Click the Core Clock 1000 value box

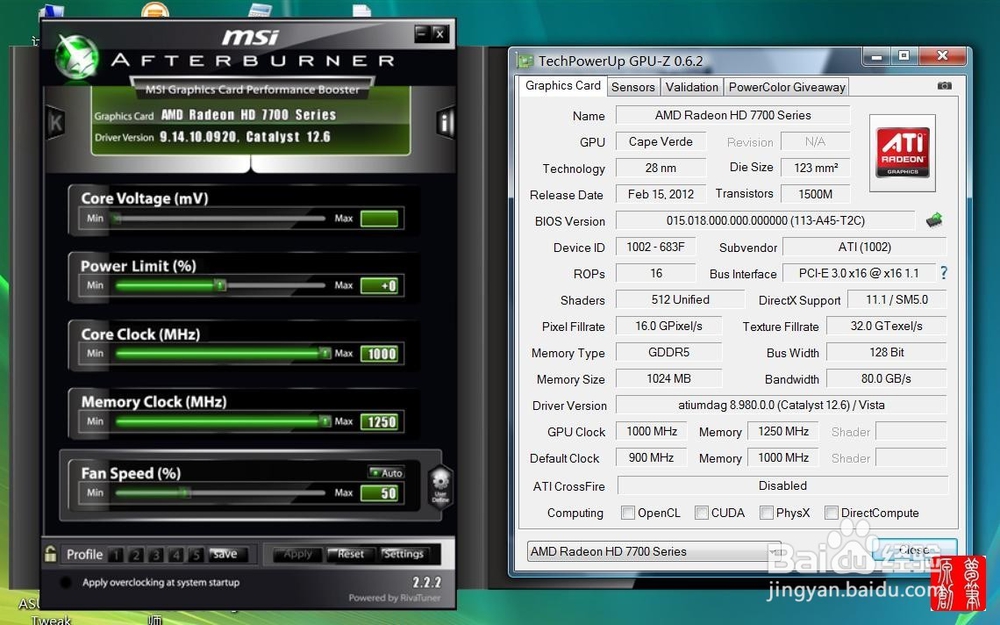(379, 353)
